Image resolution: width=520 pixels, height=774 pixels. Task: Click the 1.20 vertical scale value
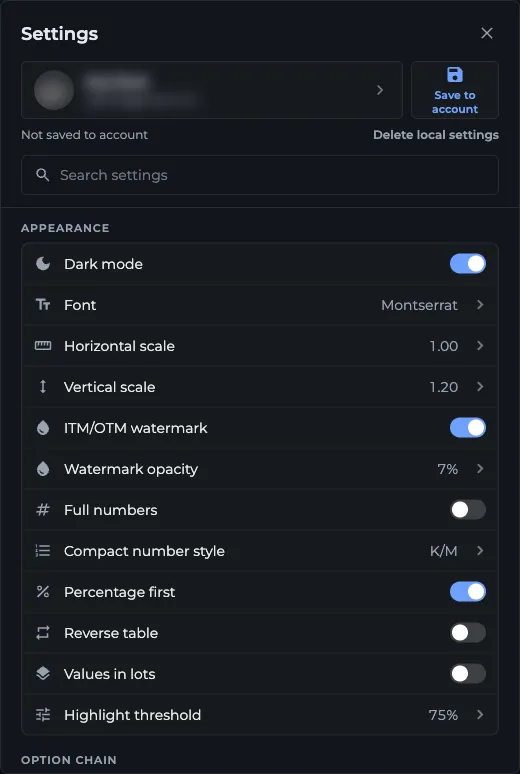[x=444, y=387]
